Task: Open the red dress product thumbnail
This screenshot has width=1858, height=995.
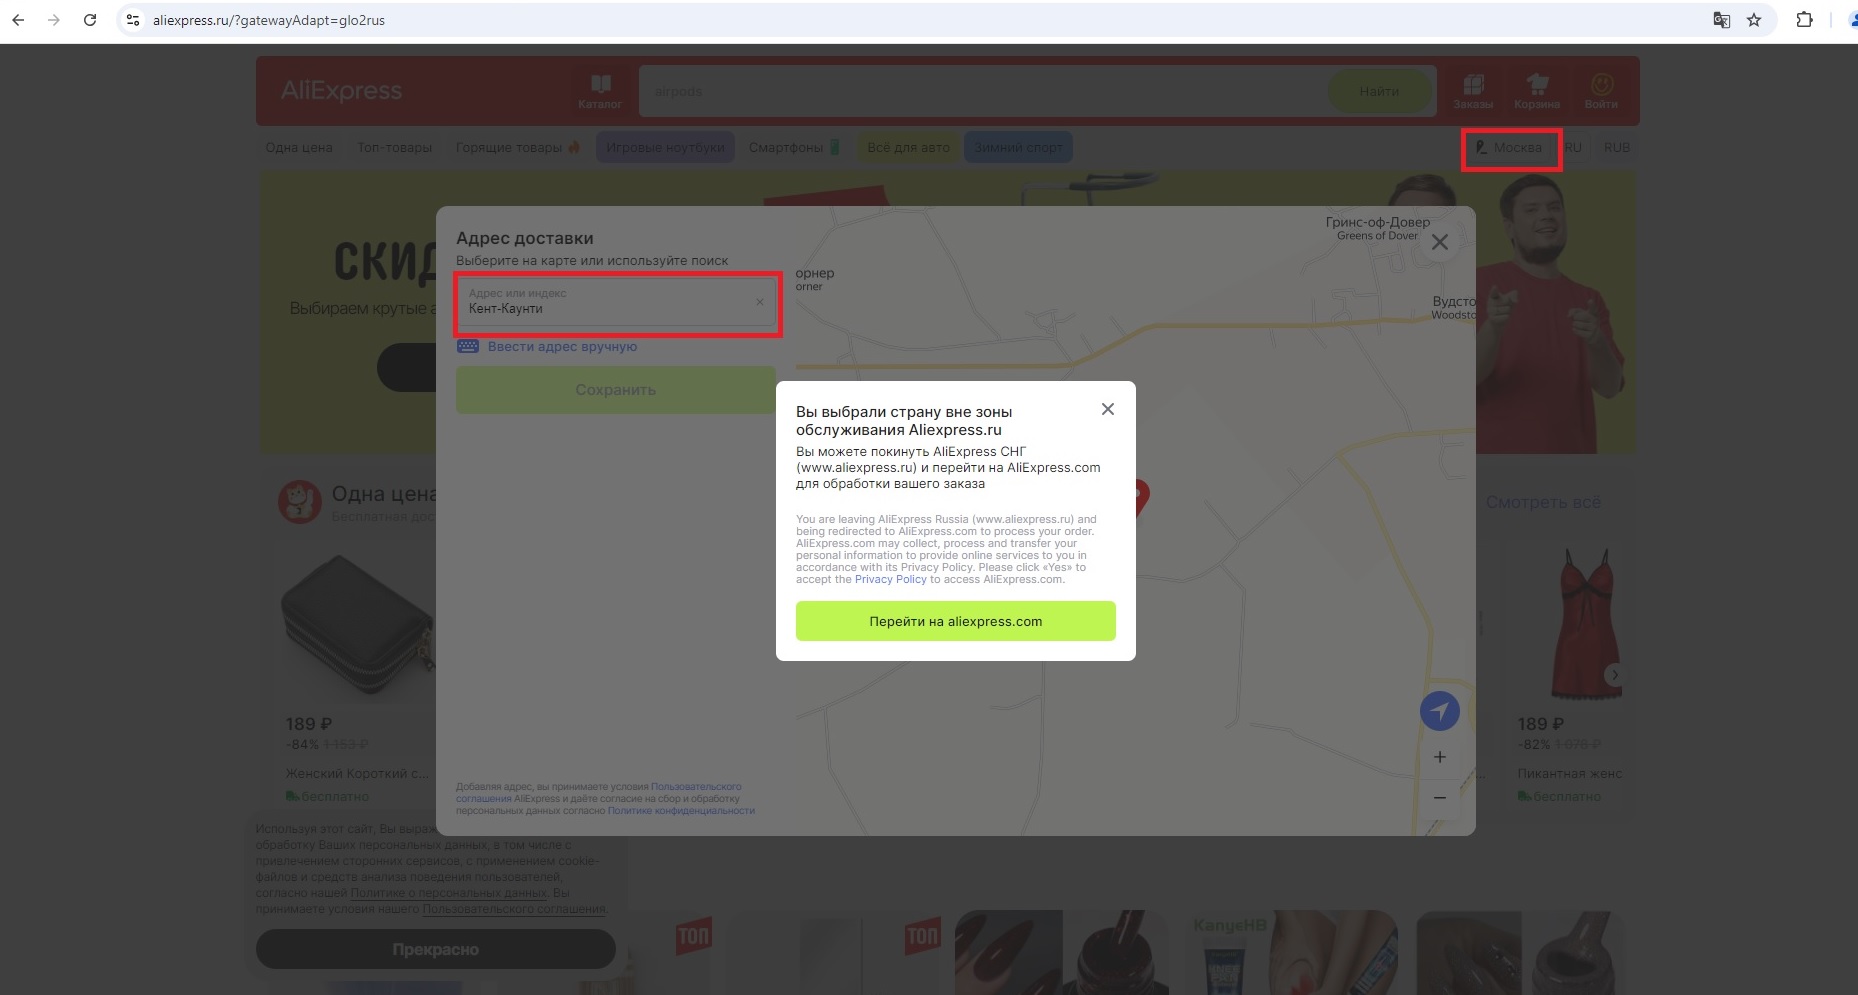Action: (1584, 622)
